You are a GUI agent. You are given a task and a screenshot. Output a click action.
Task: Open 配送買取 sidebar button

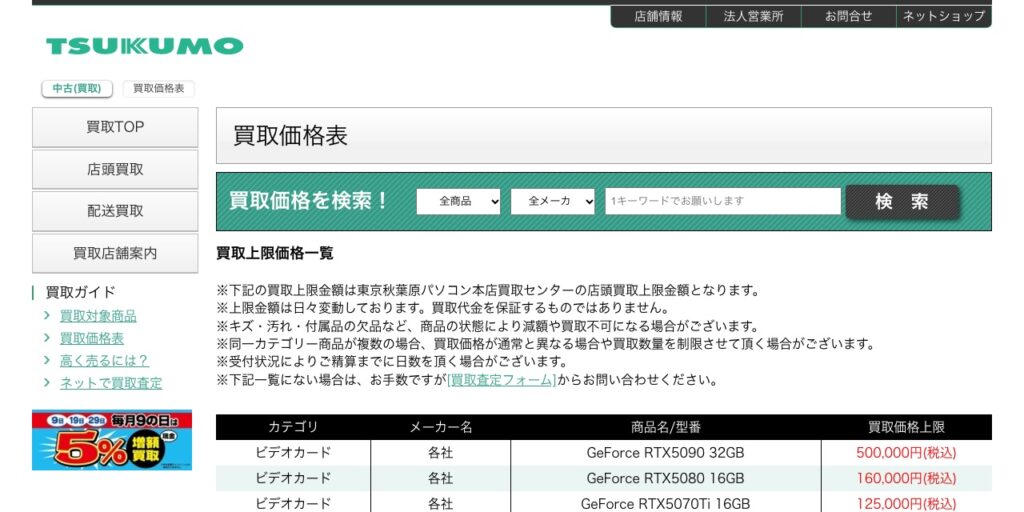pos(115,211)
